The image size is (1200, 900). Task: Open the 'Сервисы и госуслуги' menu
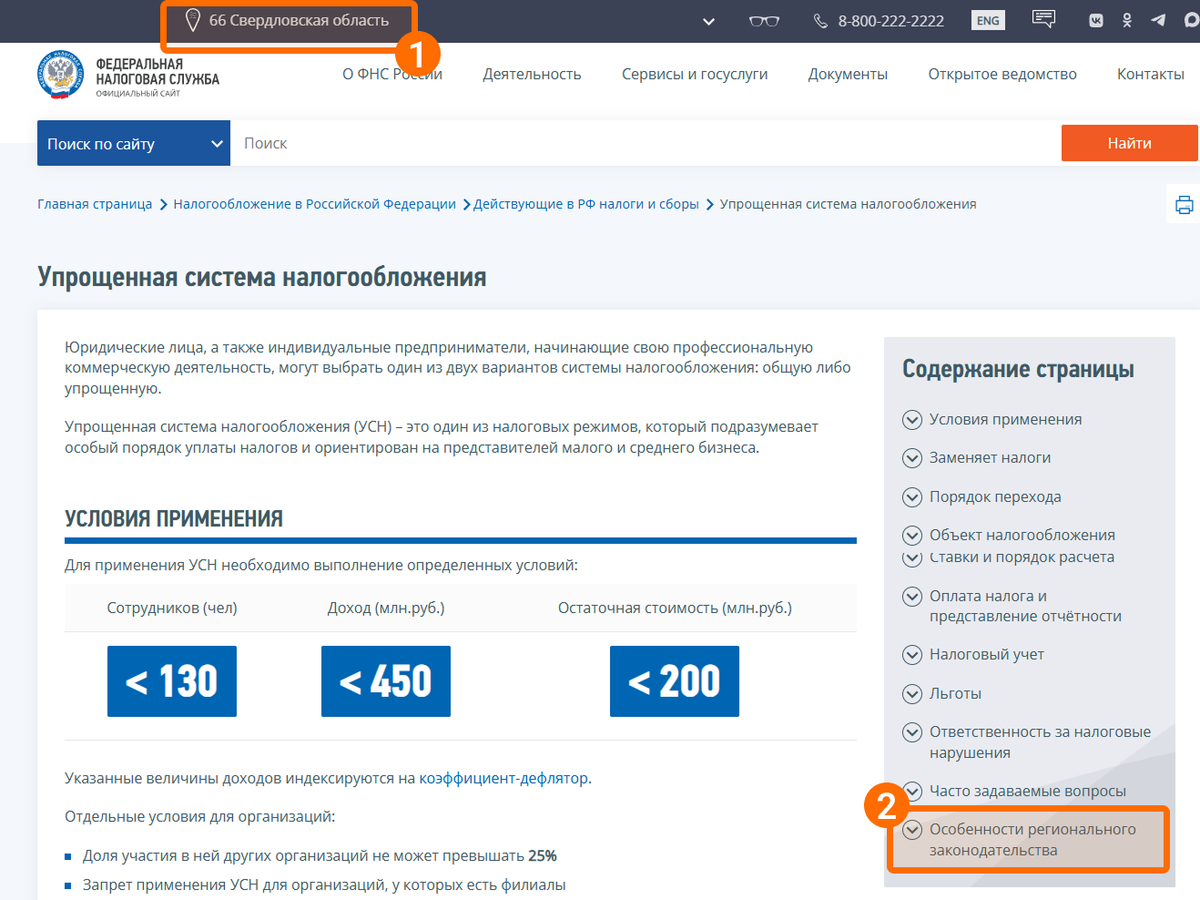tap(694, 73)
